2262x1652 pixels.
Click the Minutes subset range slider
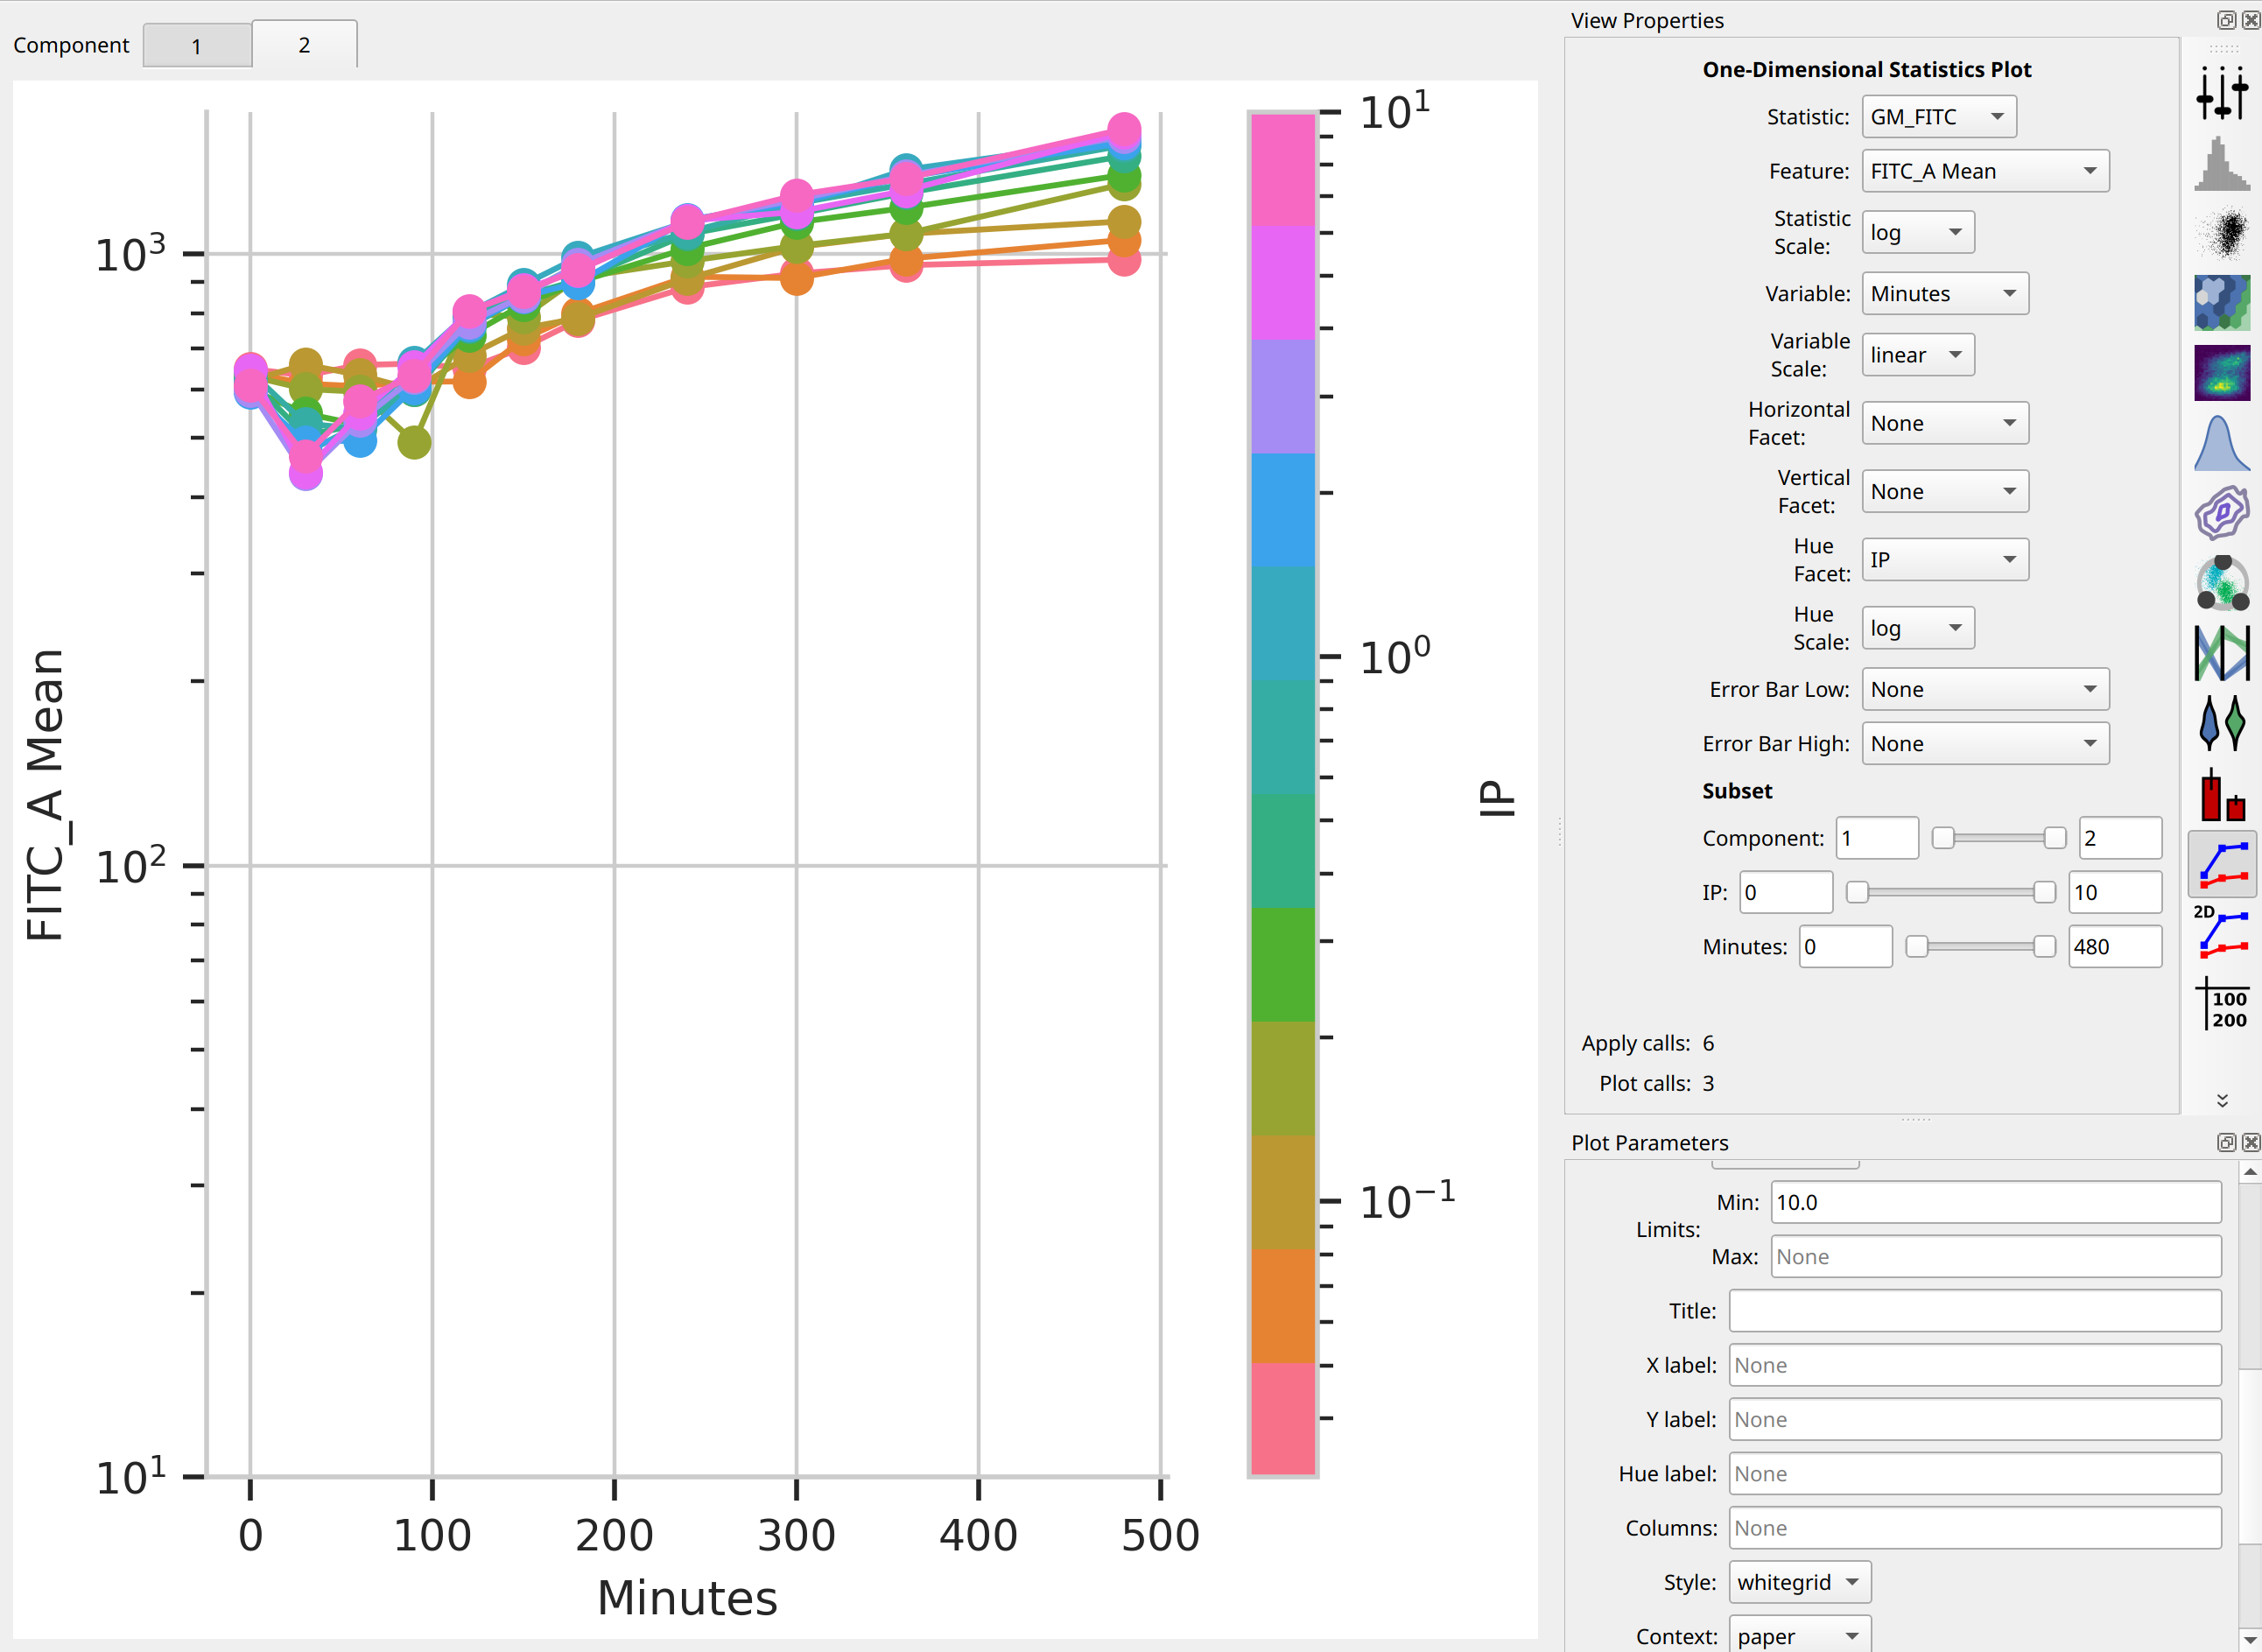tap(1980, 946)
